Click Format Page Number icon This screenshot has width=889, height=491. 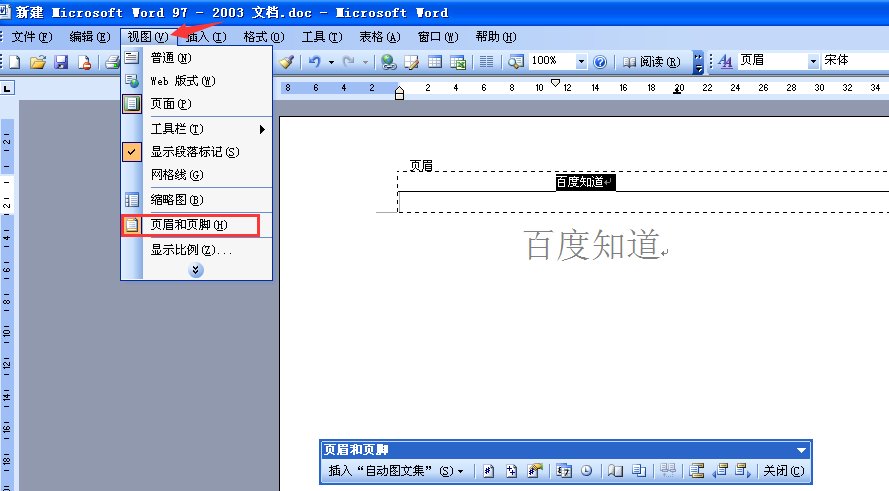535,471
